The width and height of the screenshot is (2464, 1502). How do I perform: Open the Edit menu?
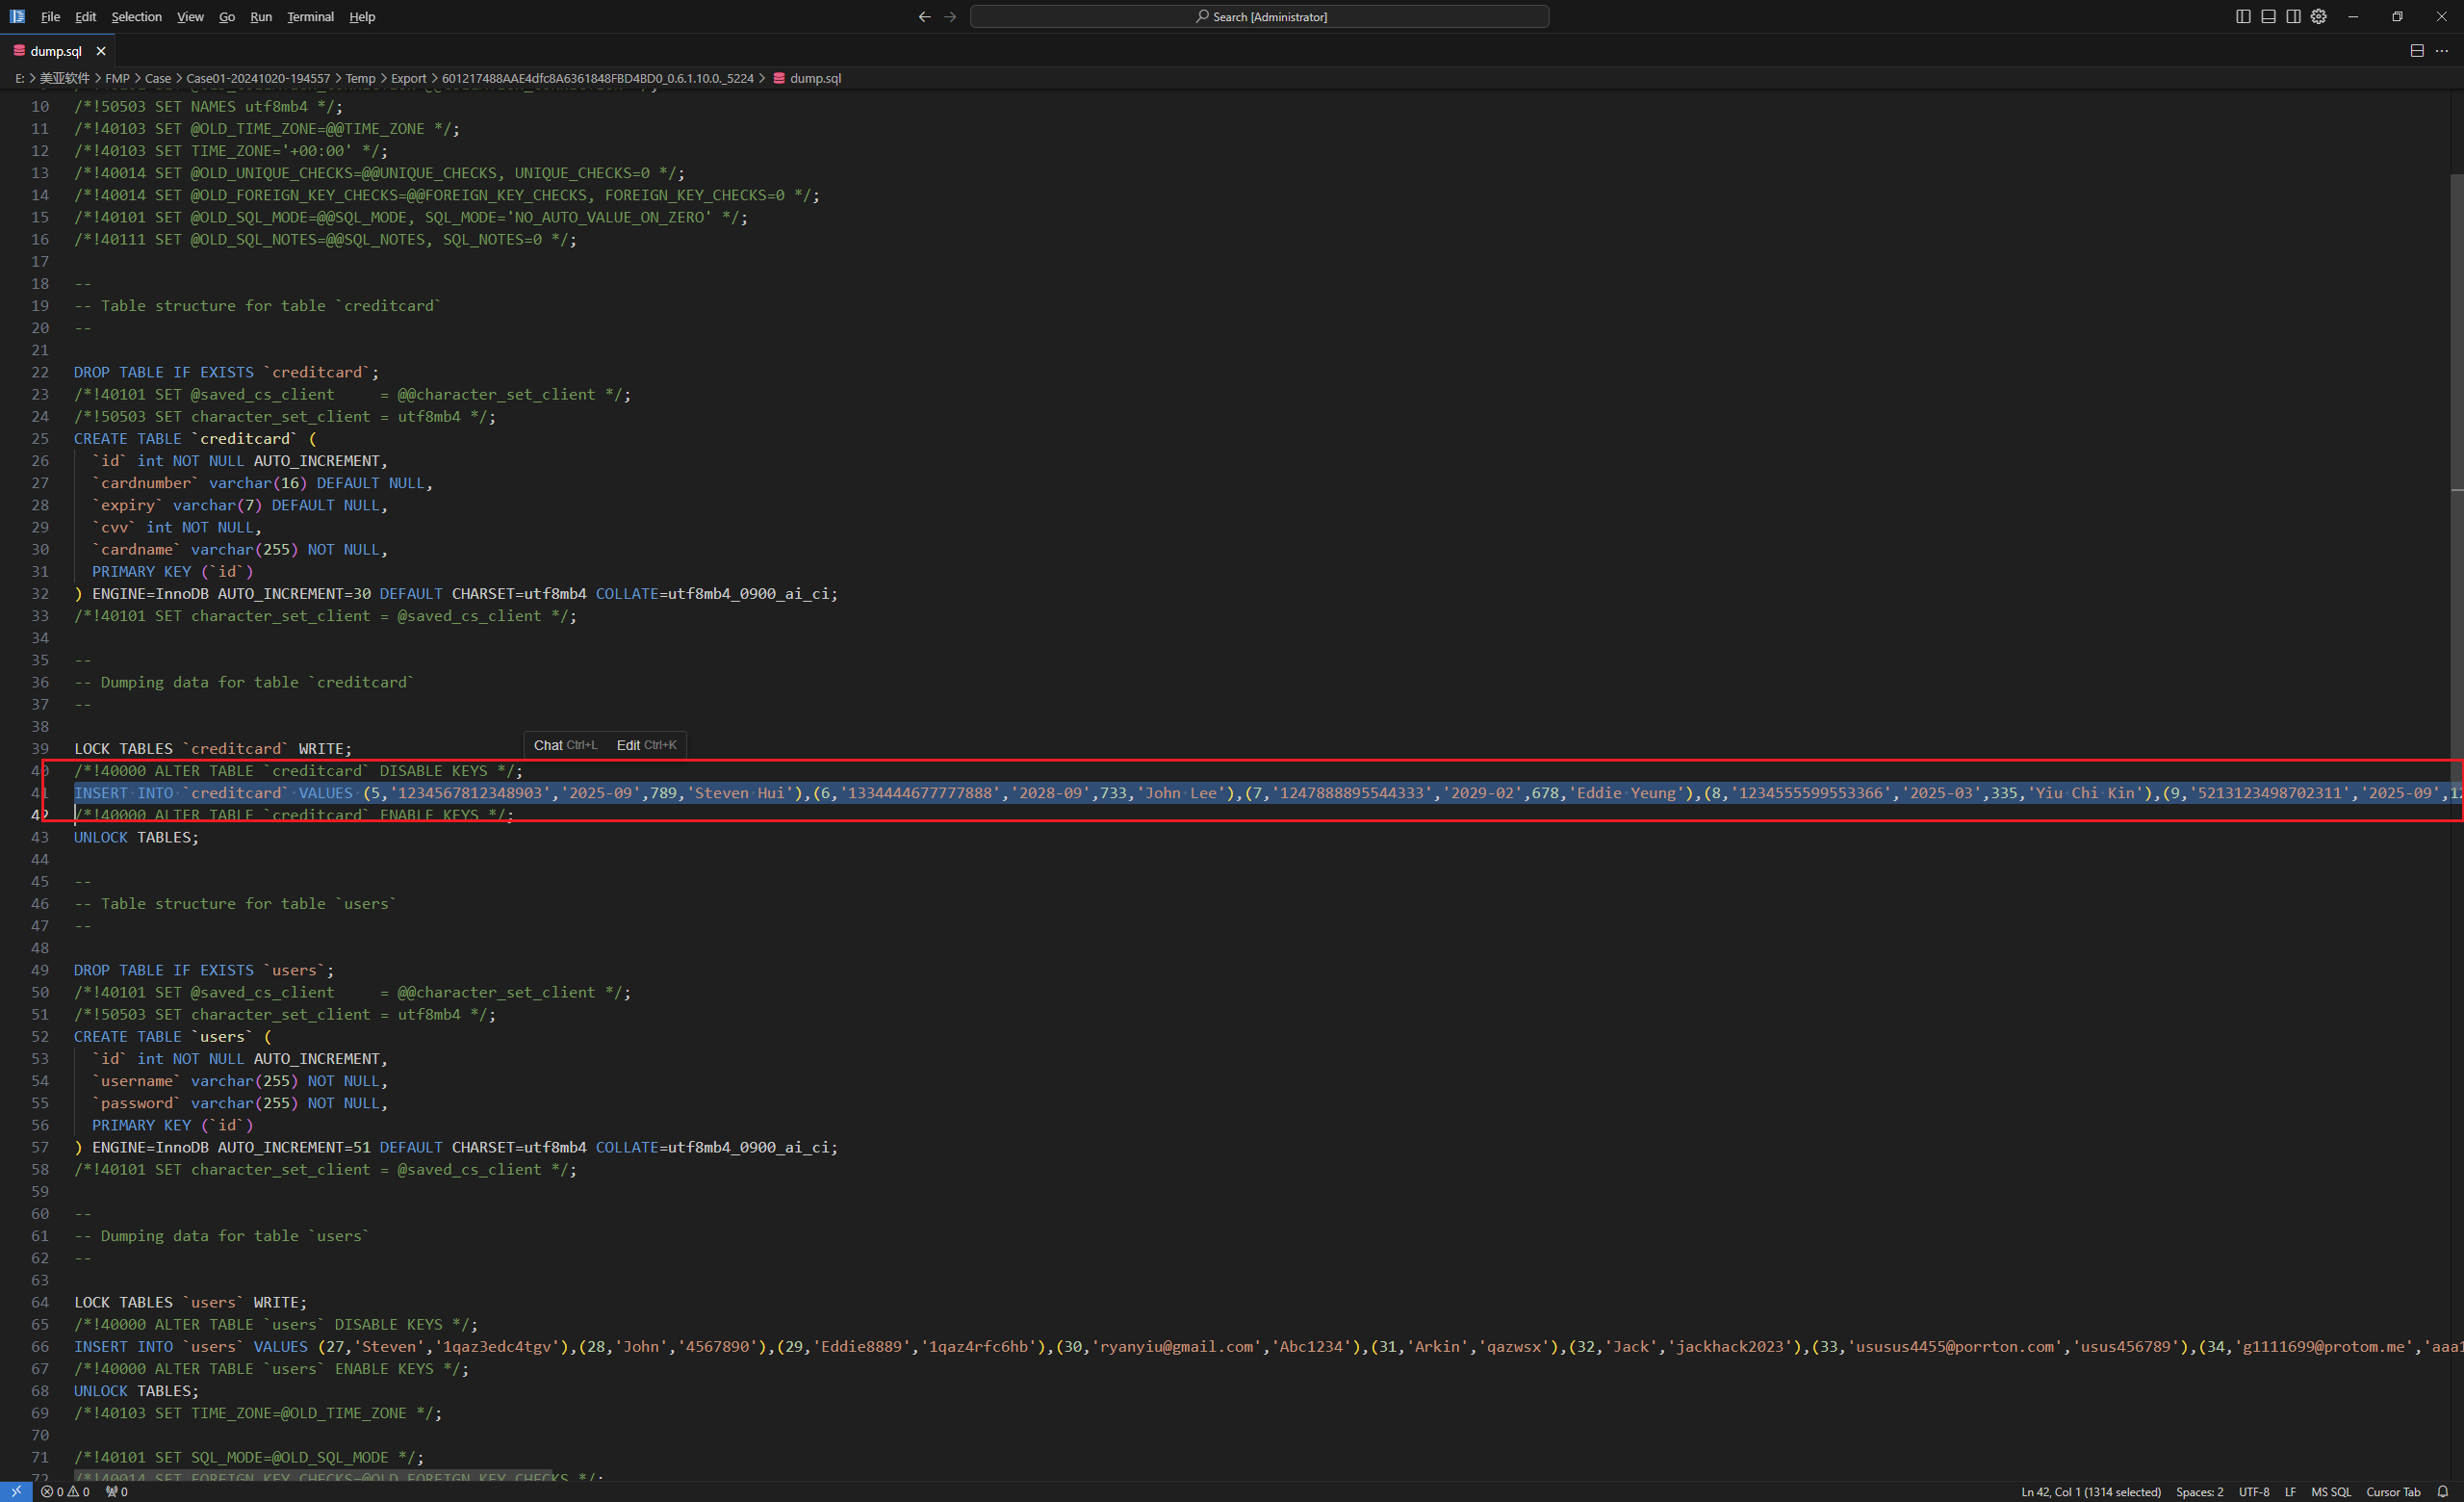tap(86, 17)
